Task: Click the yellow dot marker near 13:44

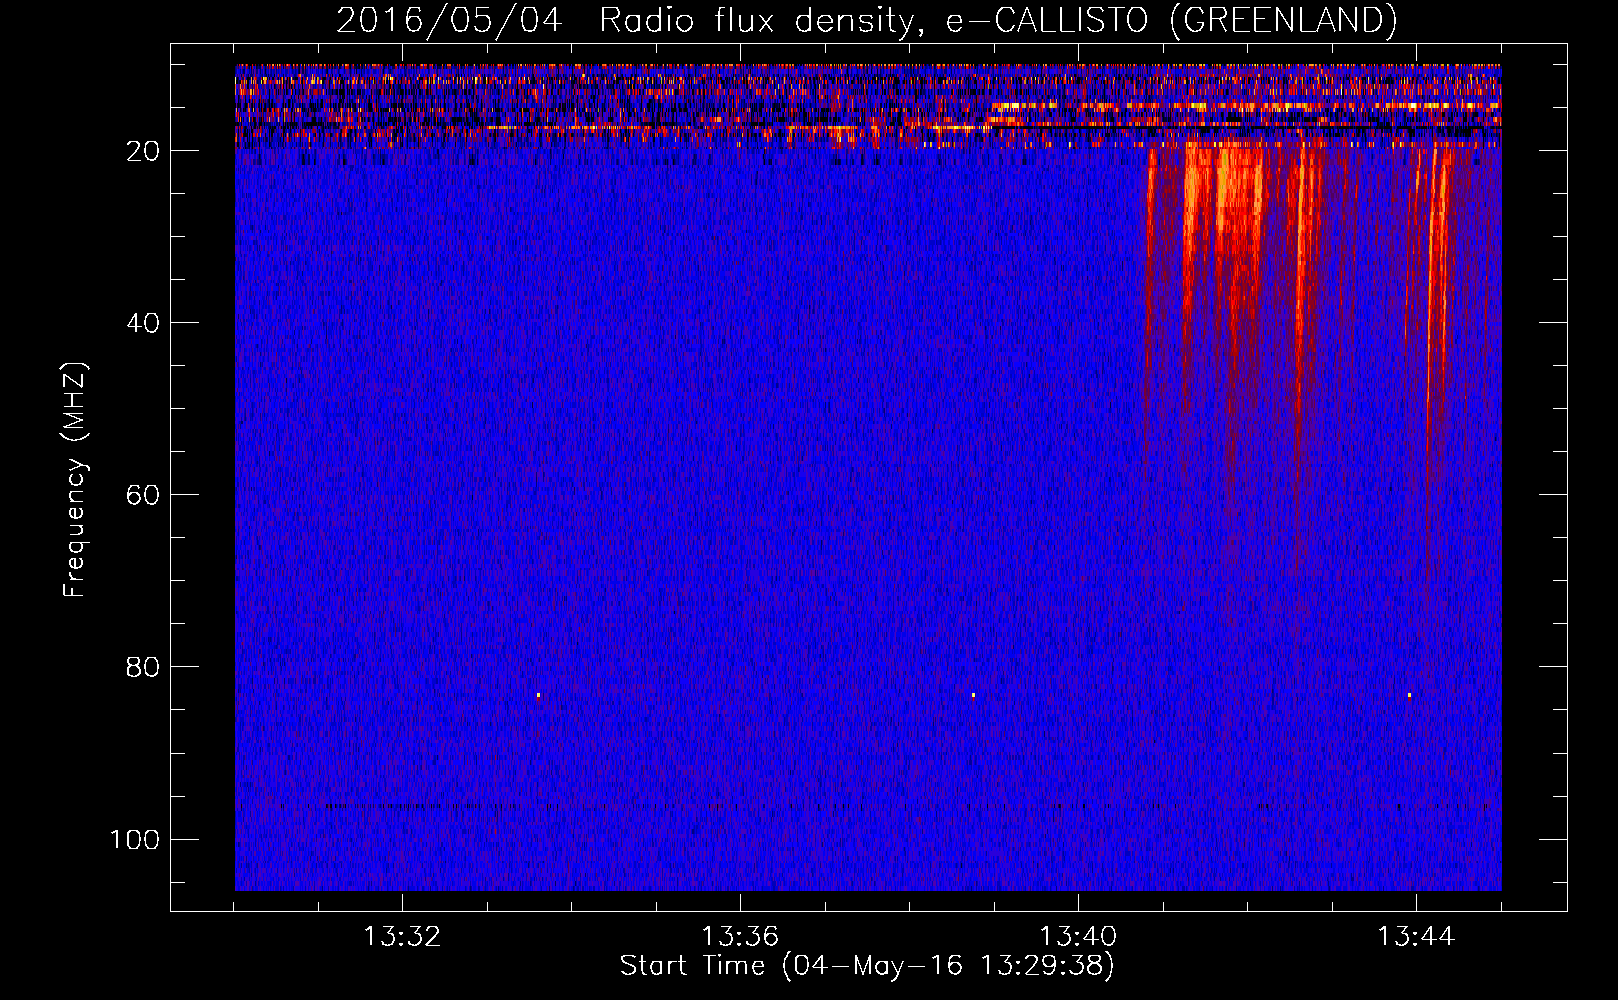Action: coord(1409,695)
